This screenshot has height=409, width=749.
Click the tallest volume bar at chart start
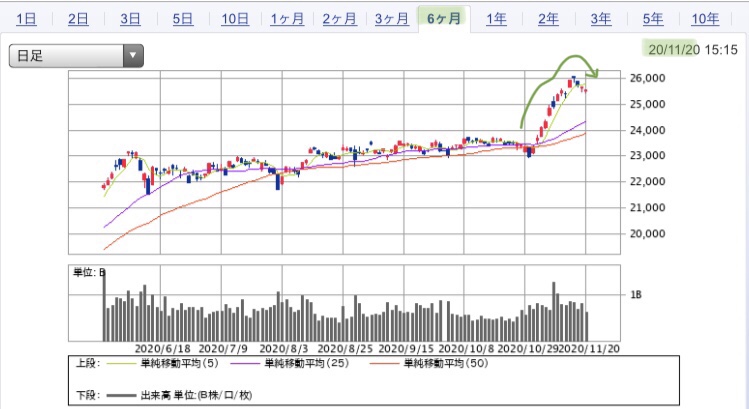104,304
